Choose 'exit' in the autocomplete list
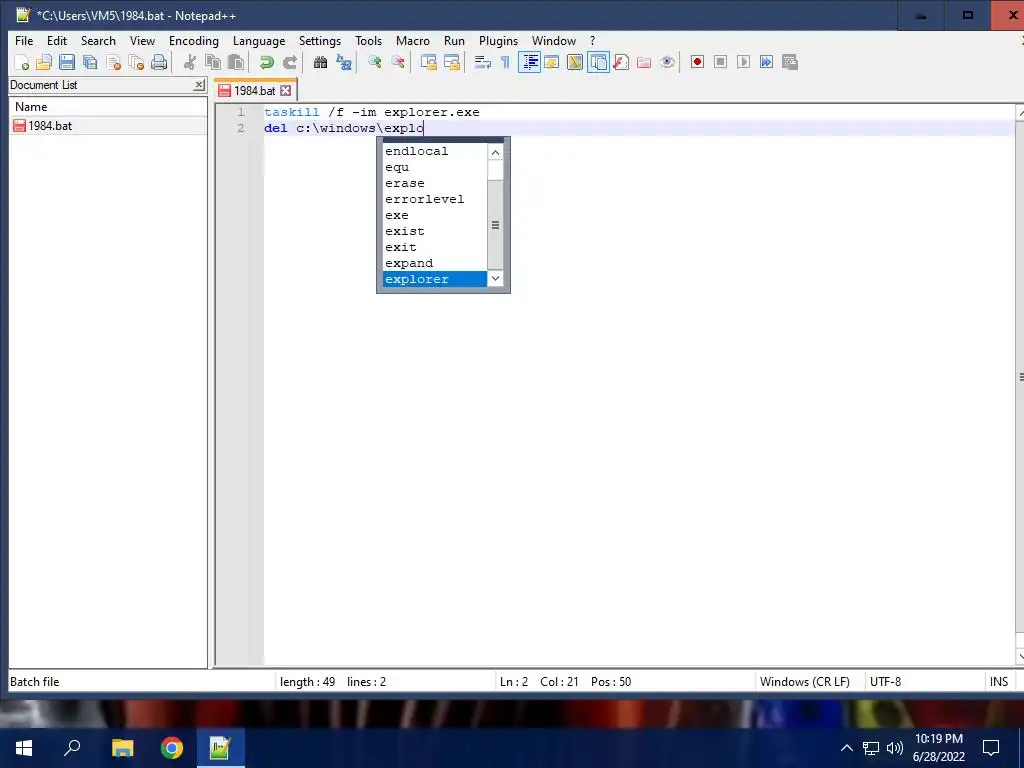1024x768 pixels. [x=435, y=247]
